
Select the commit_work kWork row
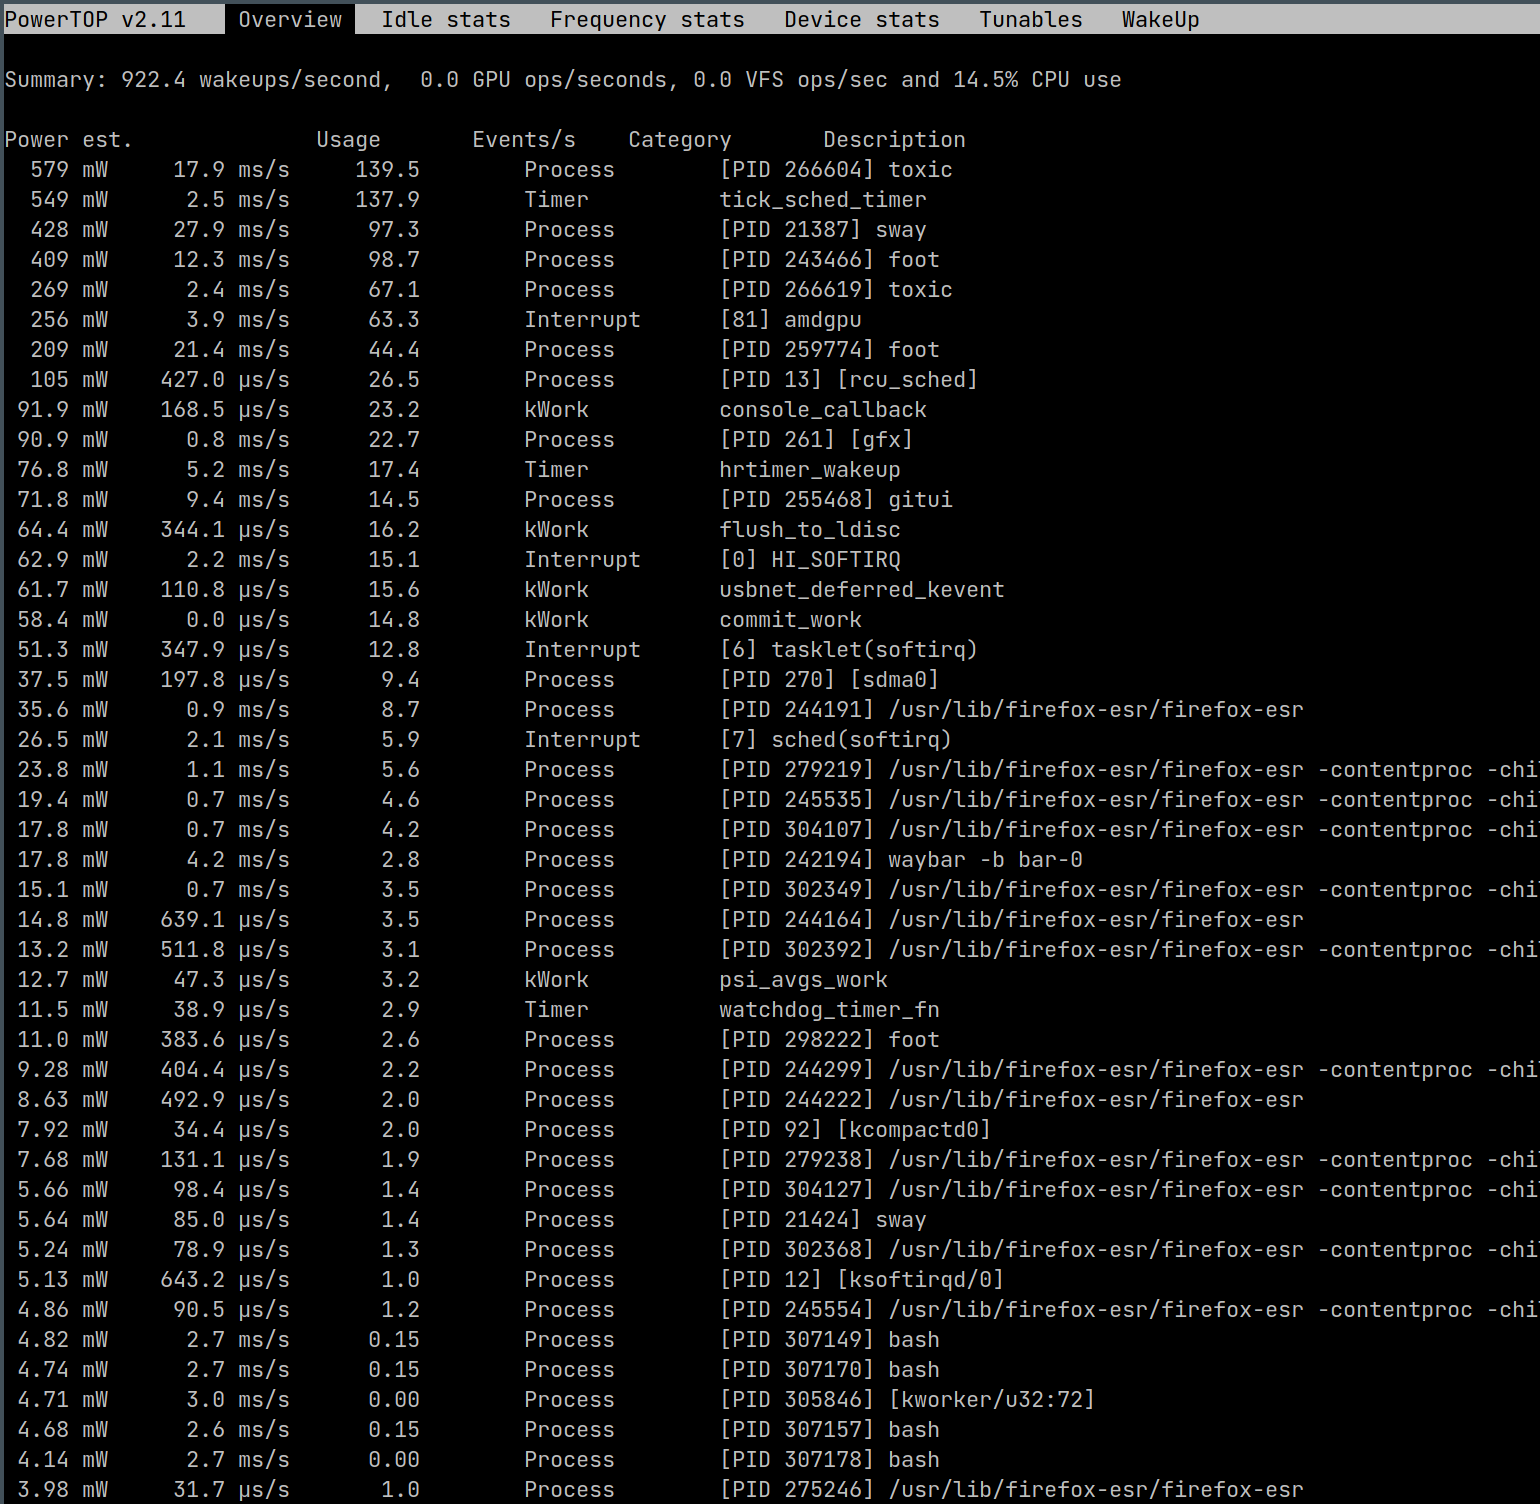pos(770,620)
